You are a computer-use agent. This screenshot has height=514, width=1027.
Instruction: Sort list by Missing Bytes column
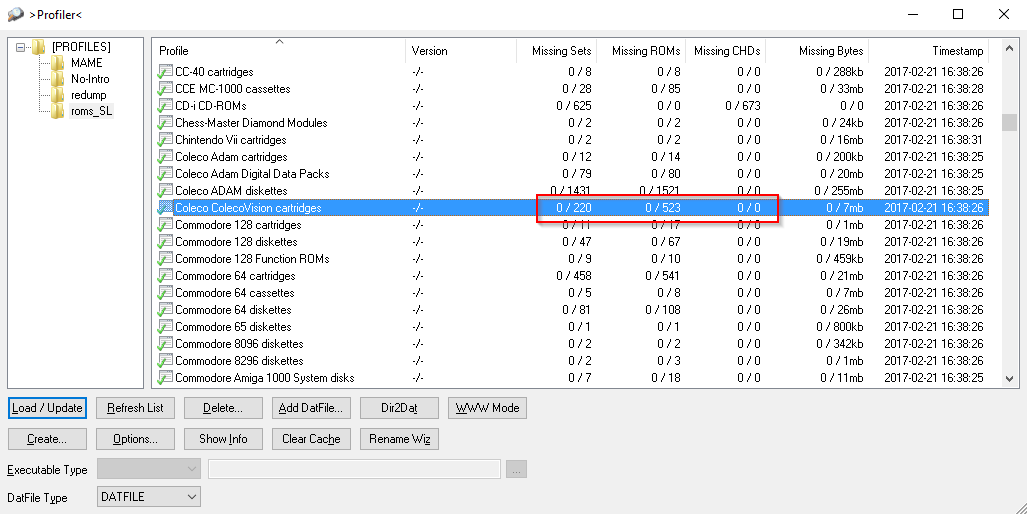tap(817, 50)
